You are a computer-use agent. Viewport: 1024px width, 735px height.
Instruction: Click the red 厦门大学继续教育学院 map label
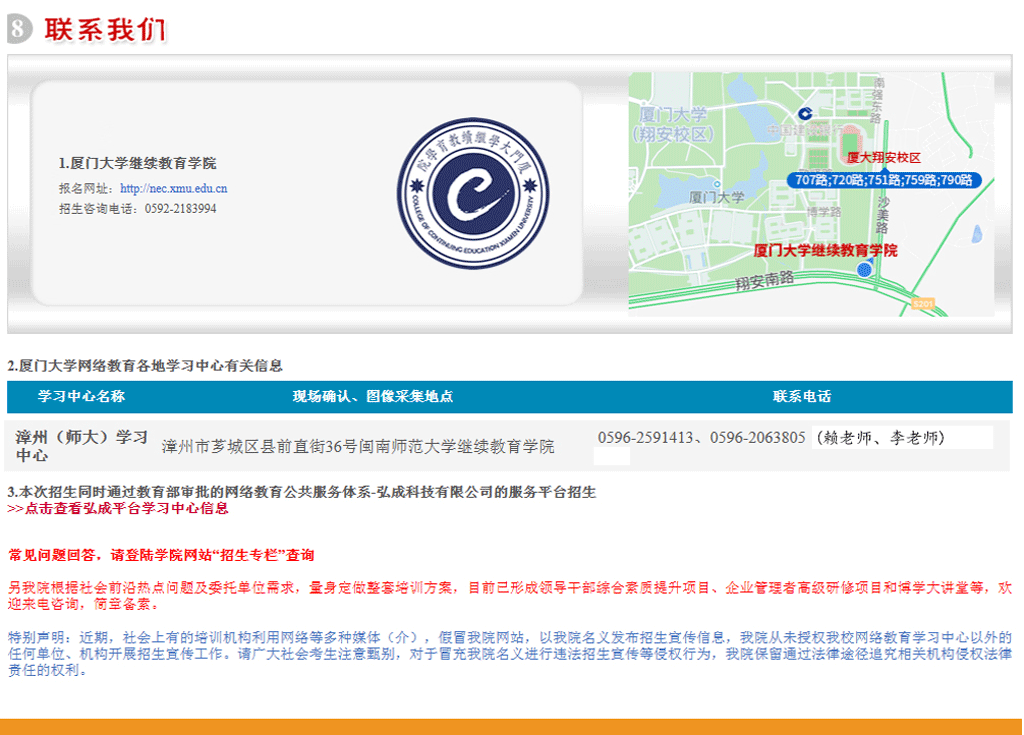click(825, 250)
